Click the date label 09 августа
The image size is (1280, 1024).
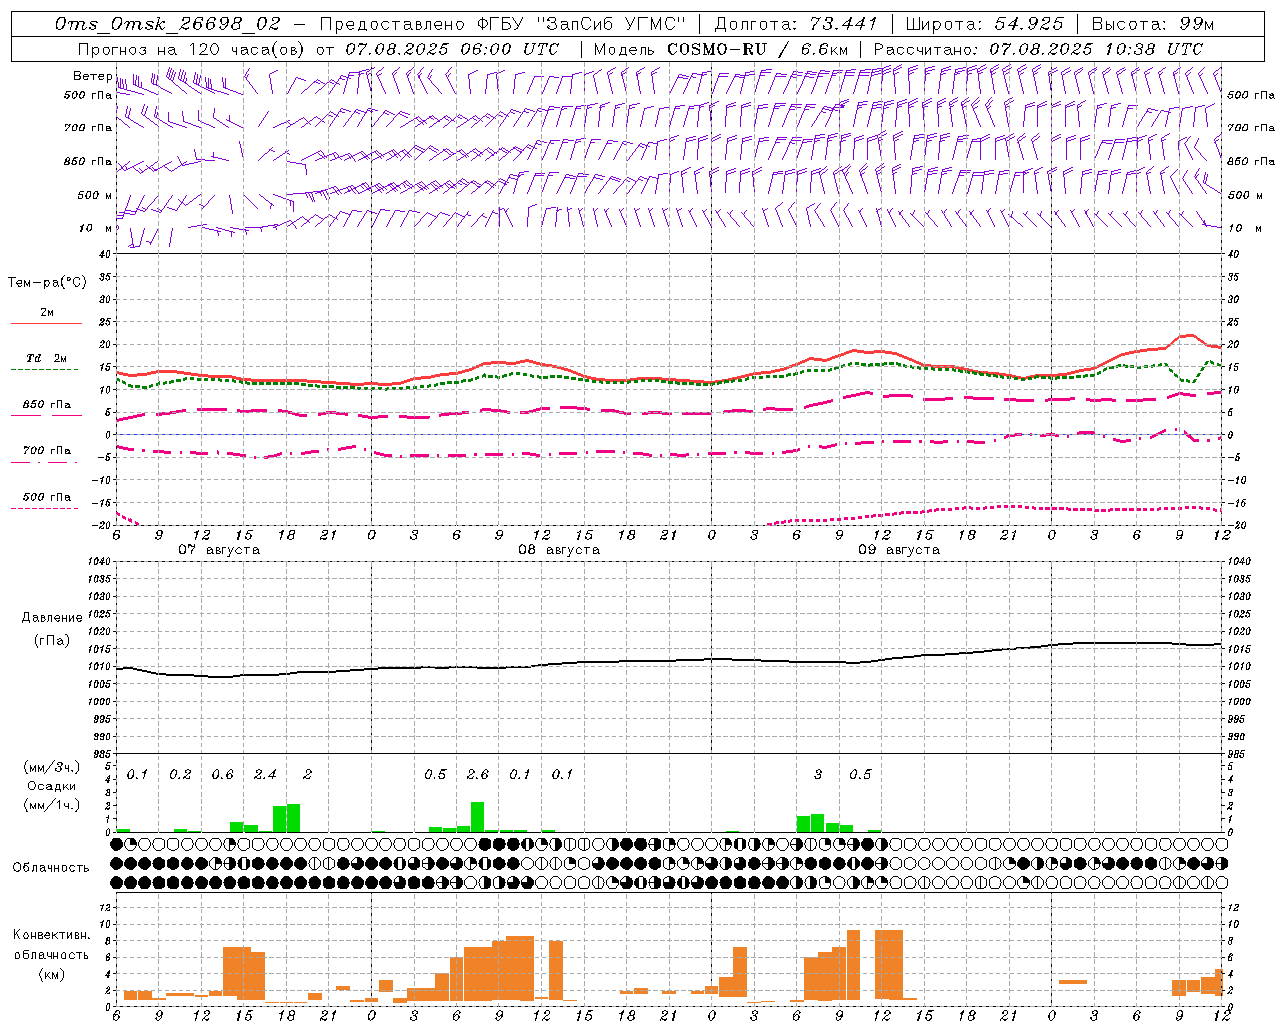click(899, 550)
